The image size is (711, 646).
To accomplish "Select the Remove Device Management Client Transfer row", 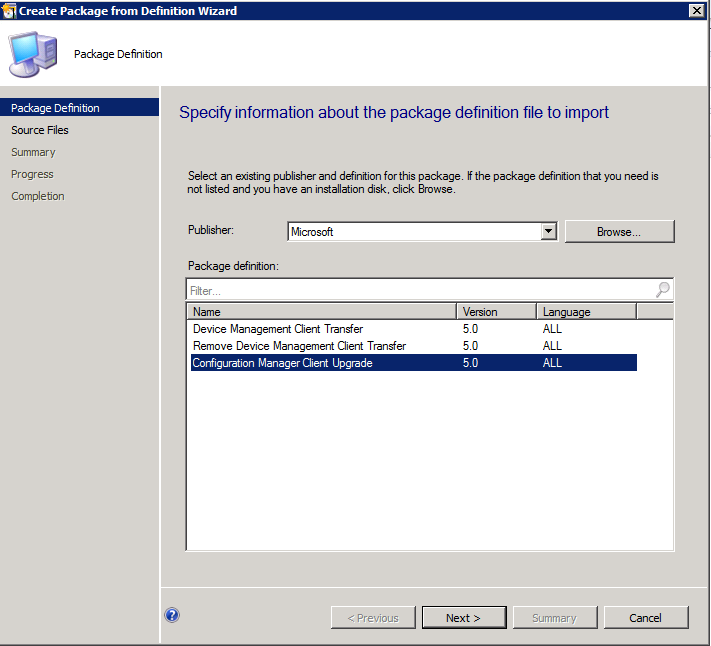I will coord(414,346).
